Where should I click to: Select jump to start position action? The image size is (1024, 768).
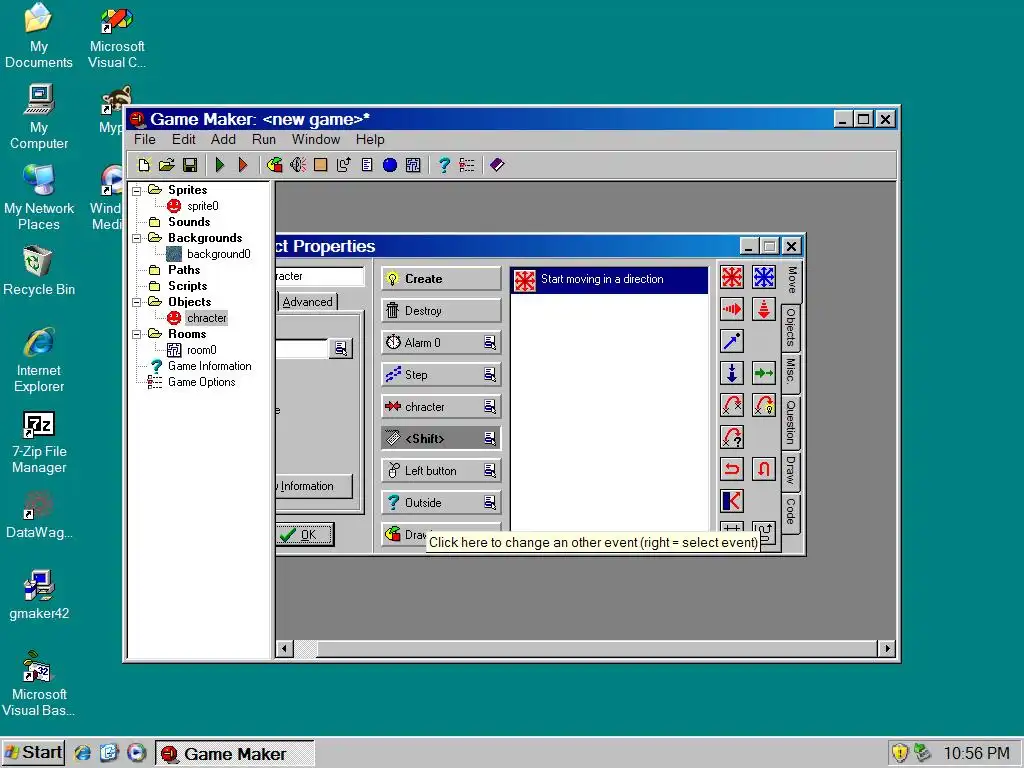[x=763, y=406]
